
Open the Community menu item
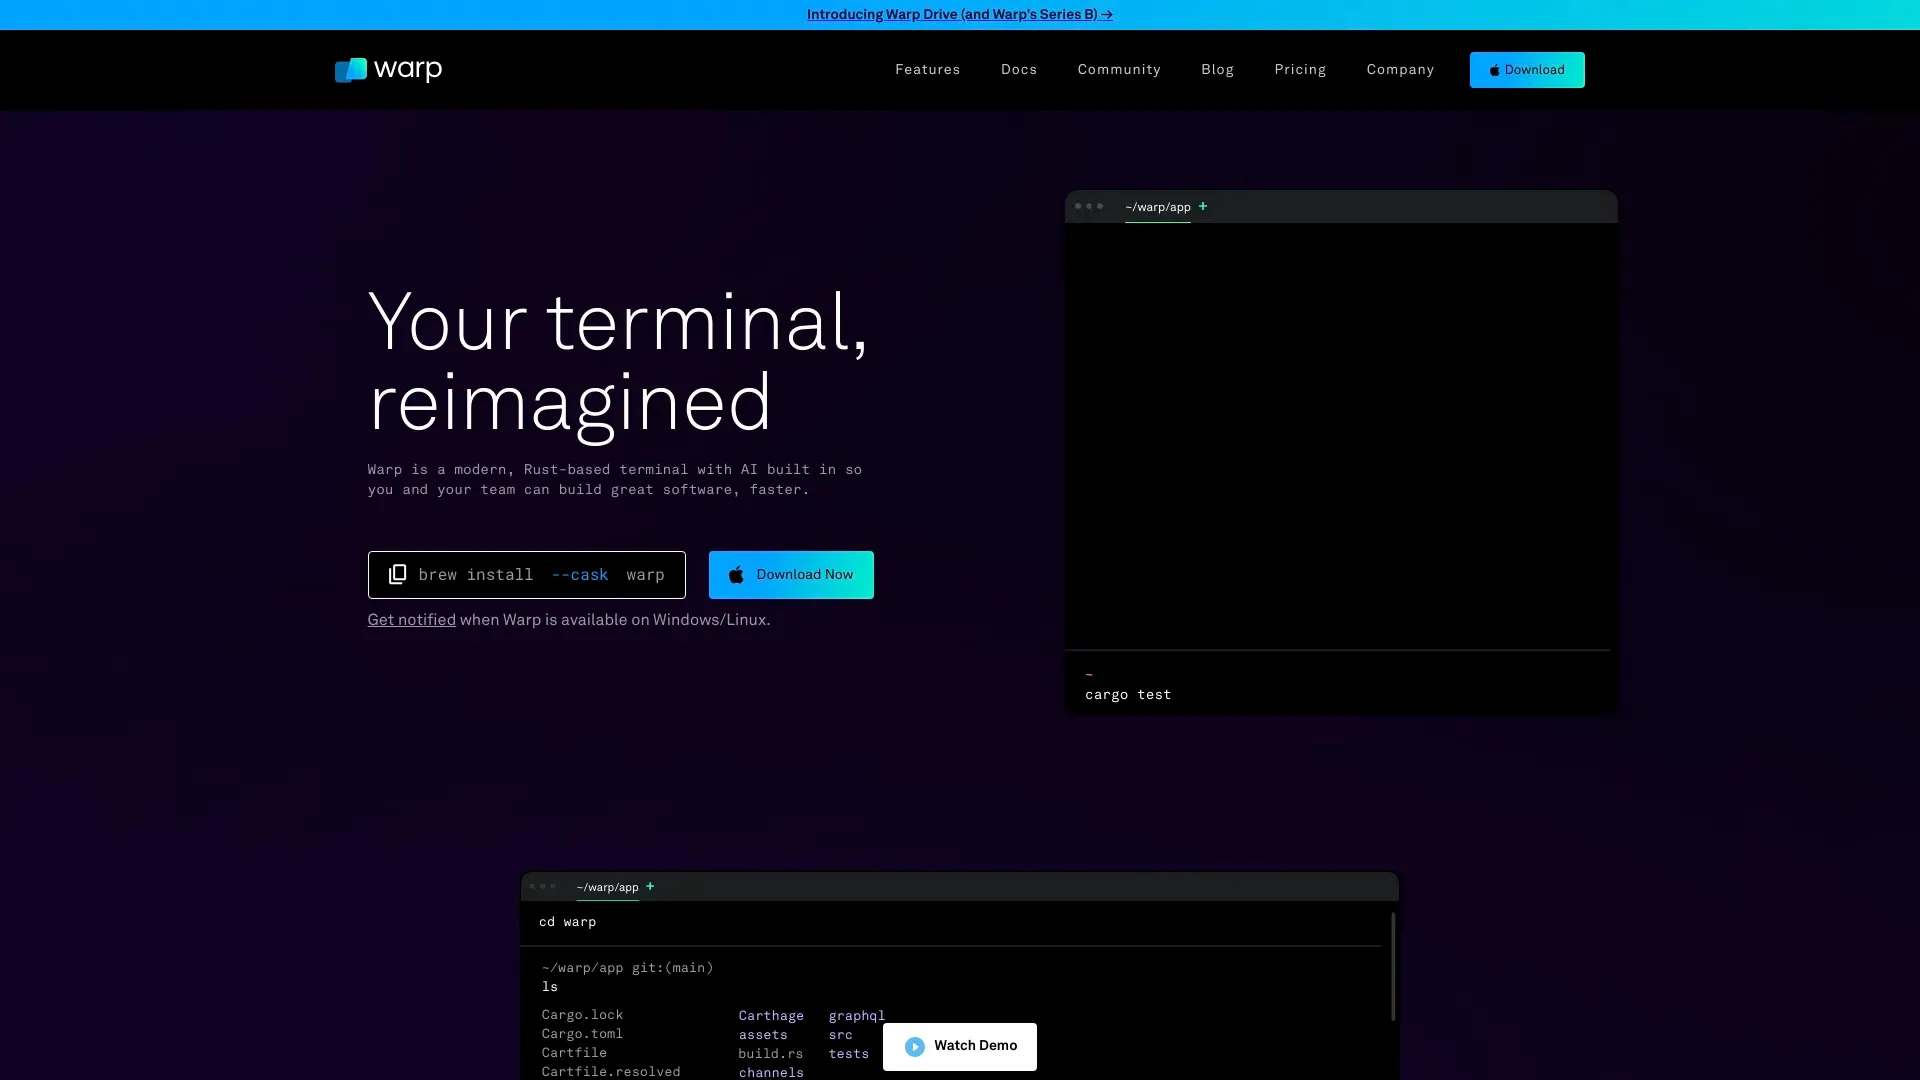(1119, 69)
